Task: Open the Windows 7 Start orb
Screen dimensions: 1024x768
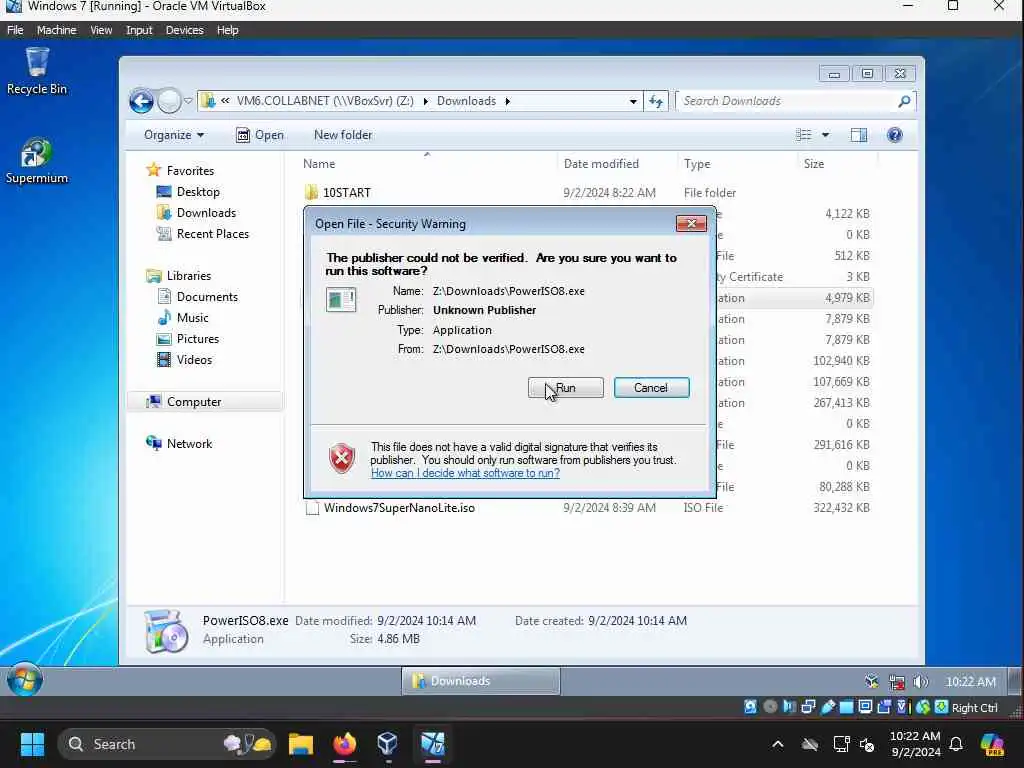Action: tap(25, 680)
